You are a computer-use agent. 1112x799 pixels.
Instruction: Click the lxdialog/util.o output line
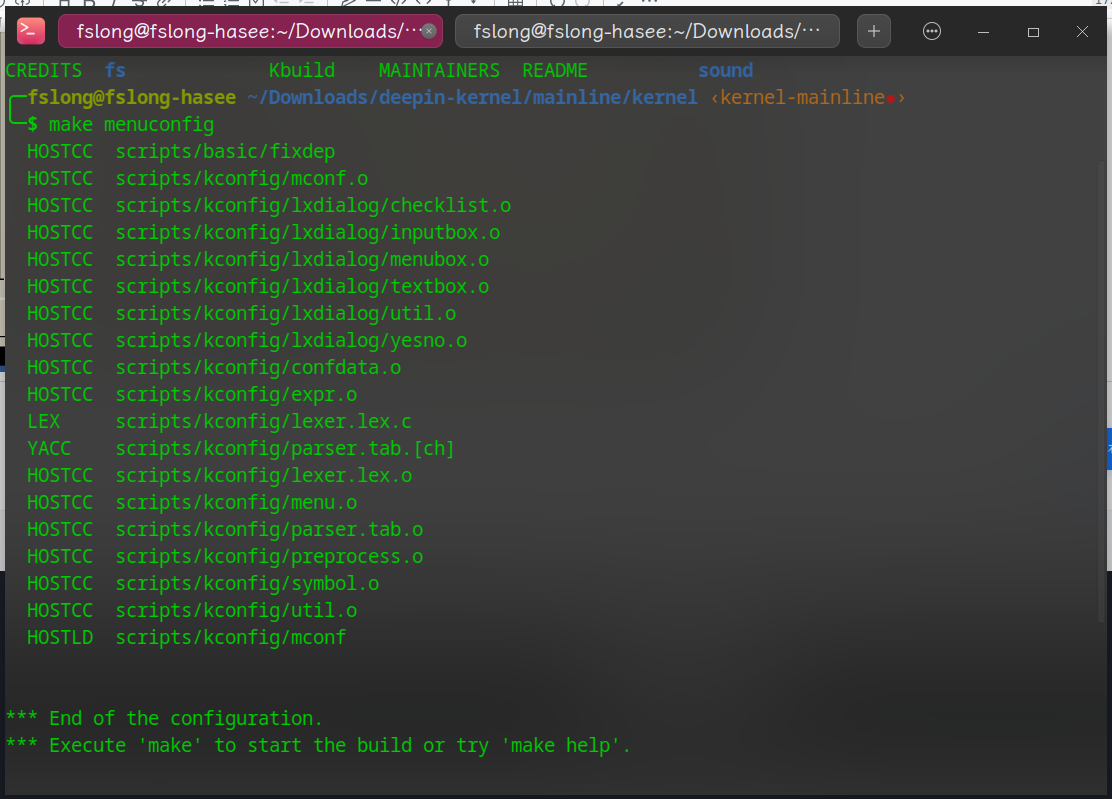[242, 313]
